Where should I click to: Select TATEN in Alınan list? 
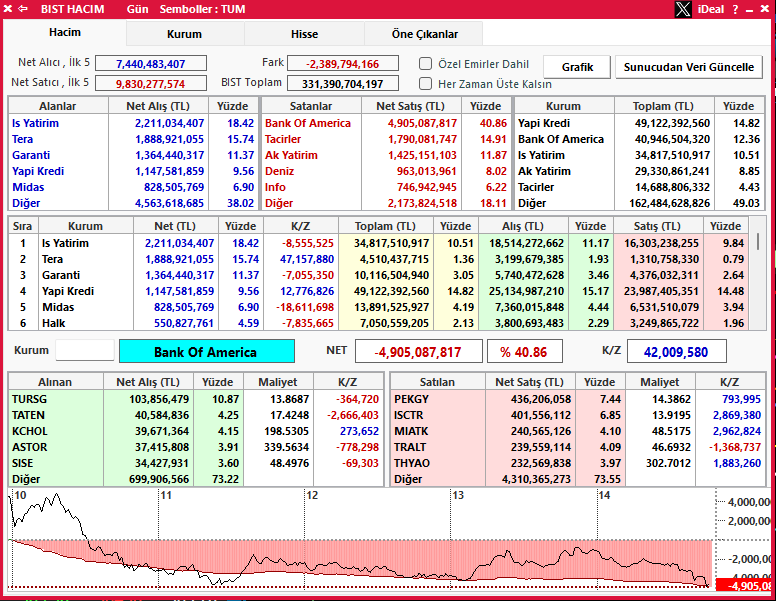[28, 415]
